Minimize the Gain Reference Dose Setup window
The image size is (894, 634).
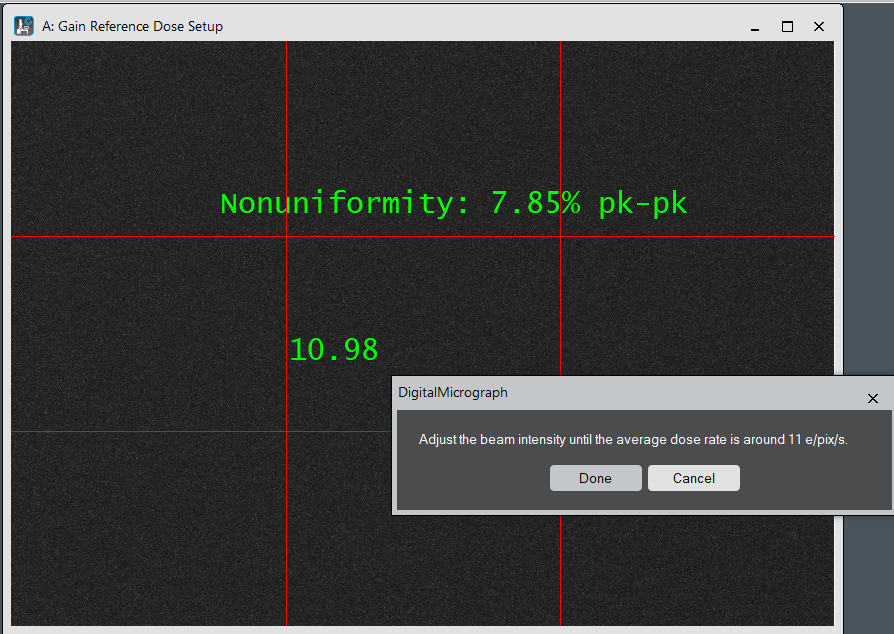pyautogui.click(x=755, y=27)
